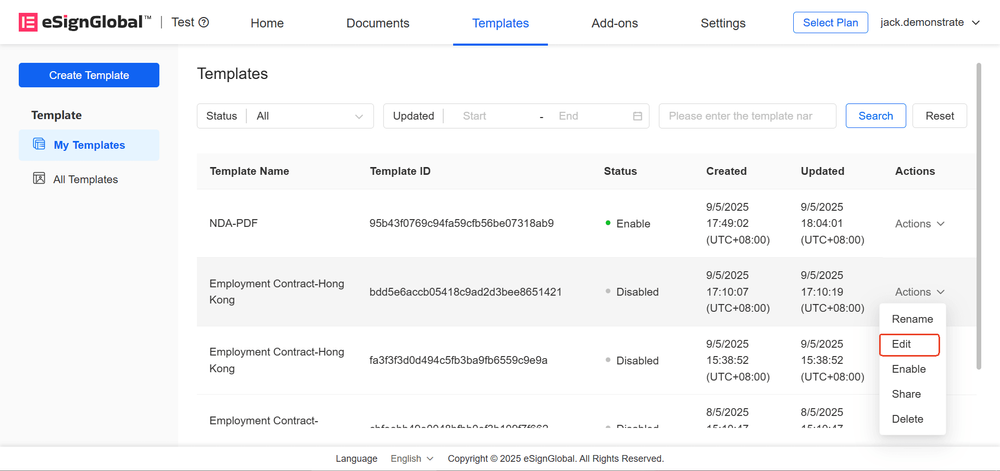Viewport: 1000px width, 471px height.
Task: Switch to the Documents tab
Action: (x=377, y=23)
